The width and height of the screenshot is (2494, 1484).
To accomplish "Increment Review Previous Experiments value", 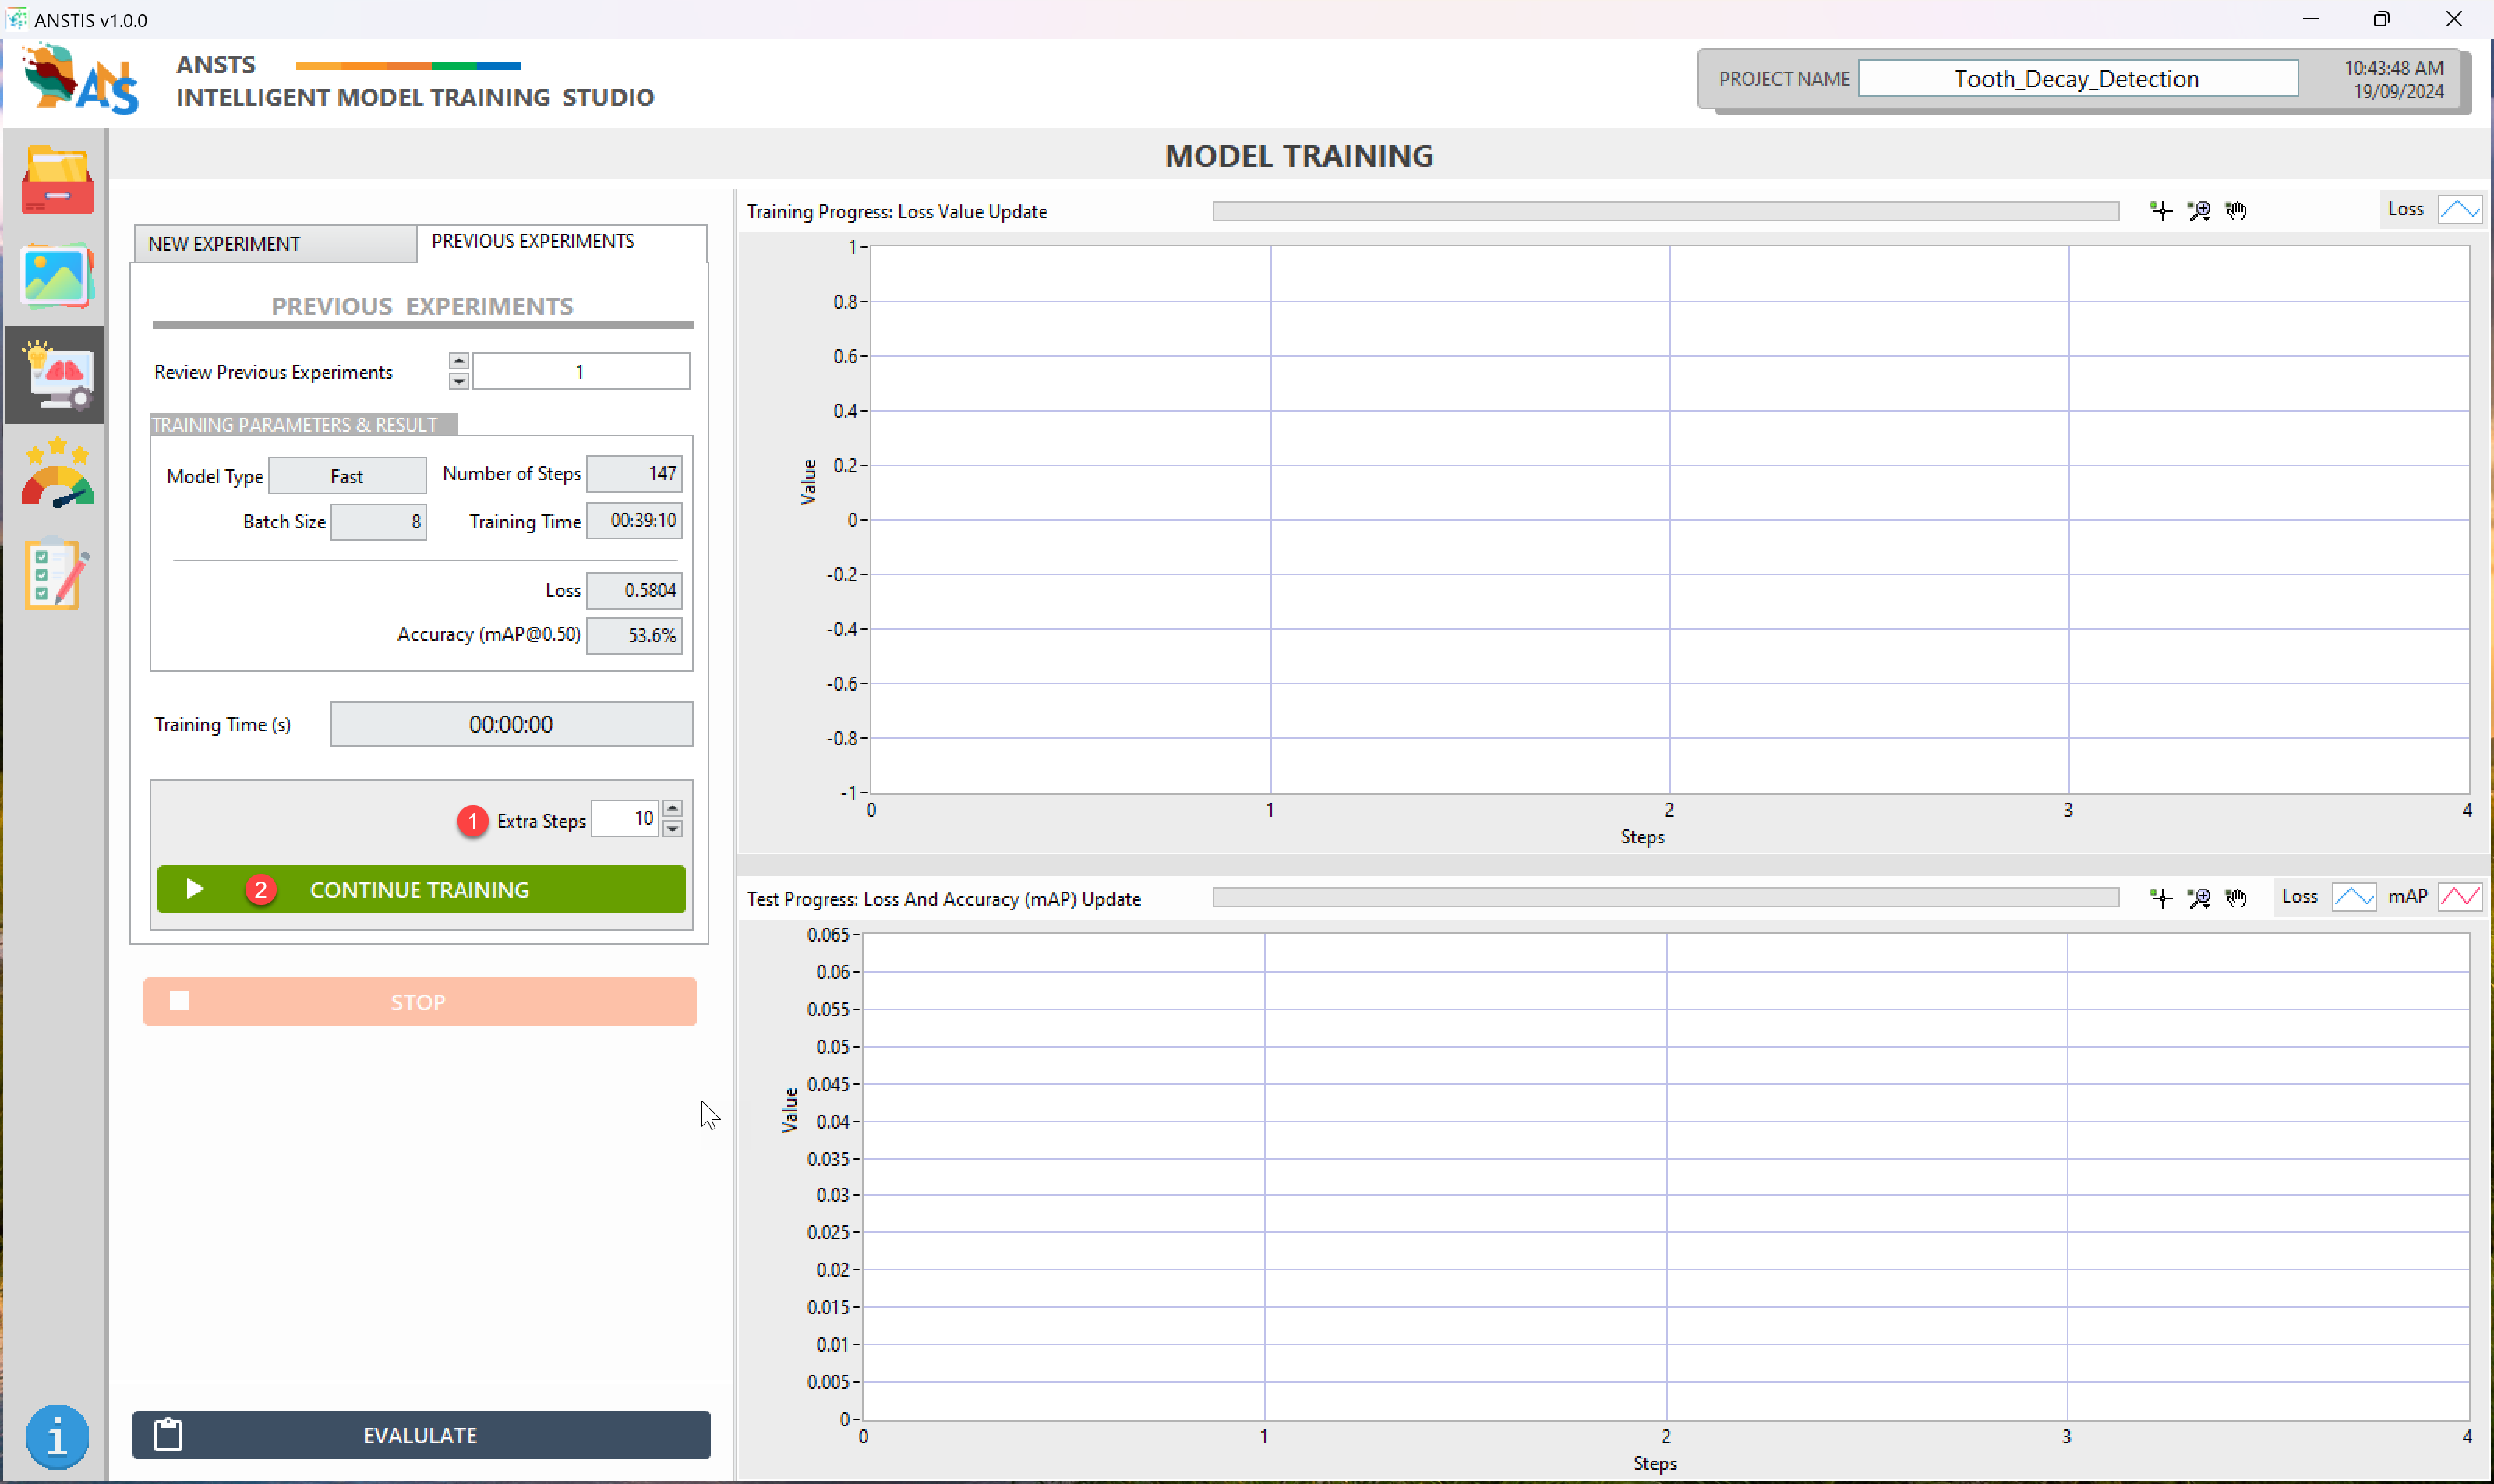I will (458, 361).
